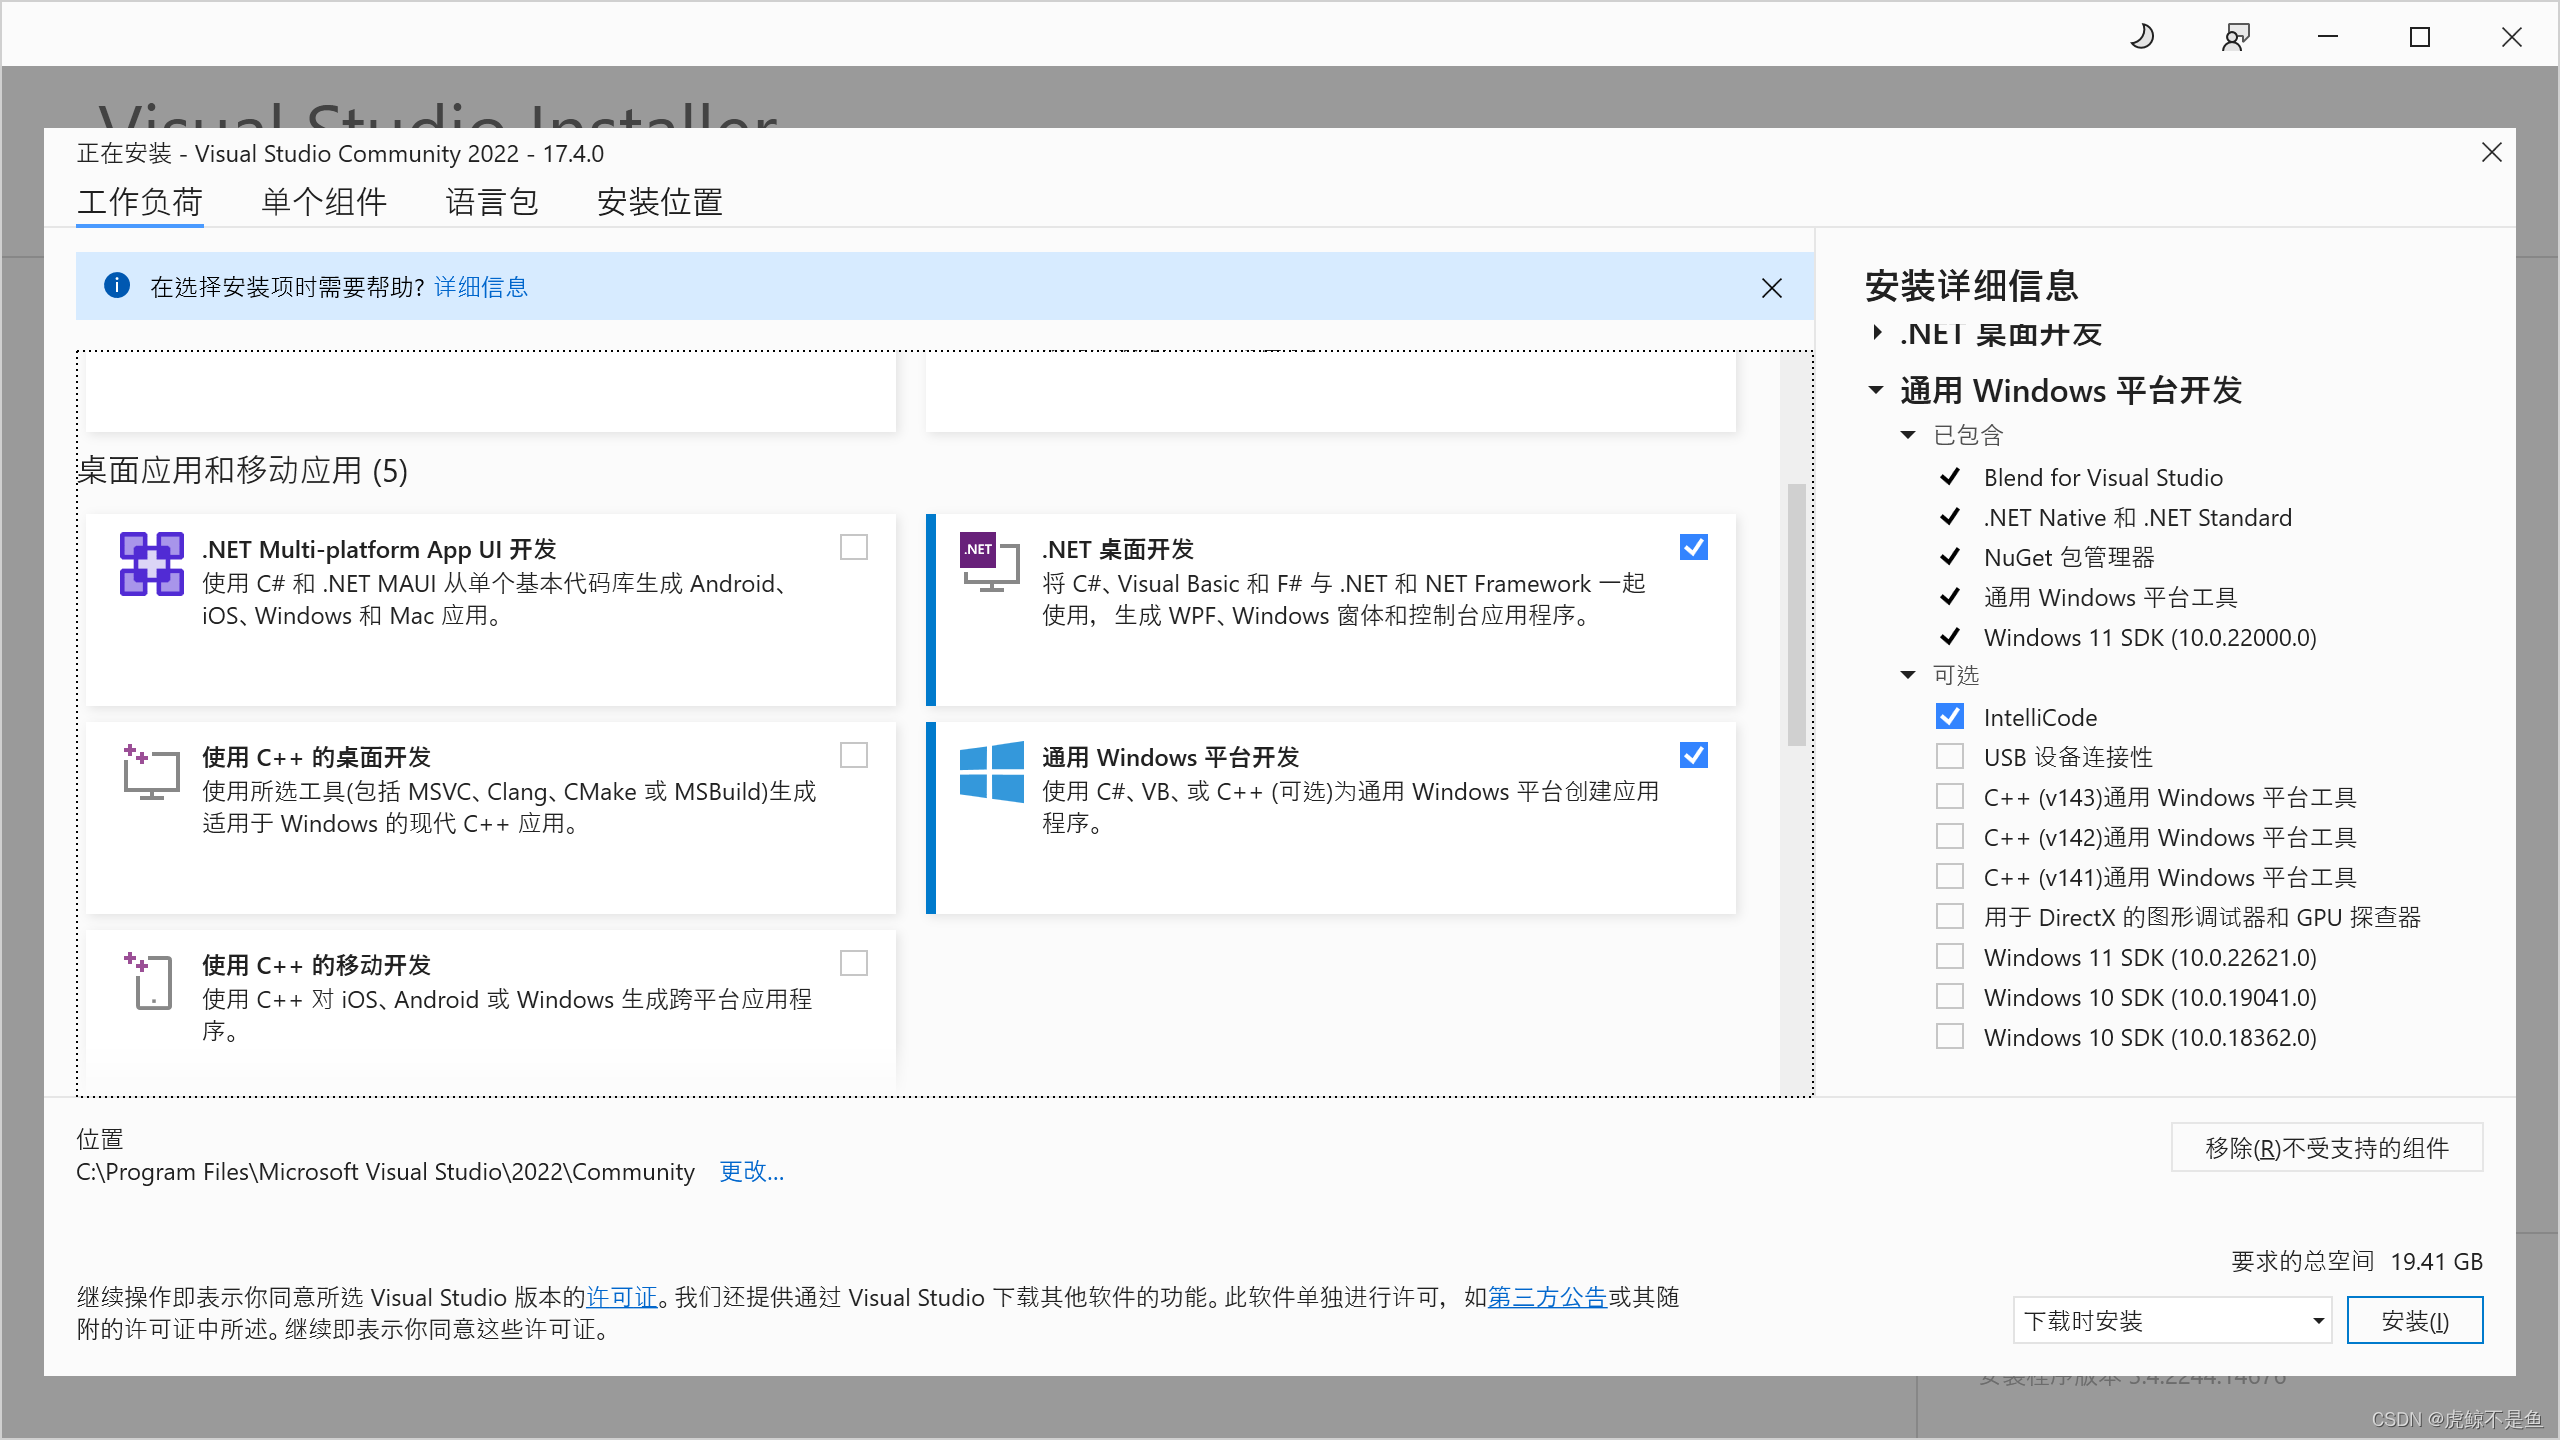Uncheck the 通用 Windows 平台开发 workload
This screenshot has width=2560, height=1440.
tap(1693, 755)
